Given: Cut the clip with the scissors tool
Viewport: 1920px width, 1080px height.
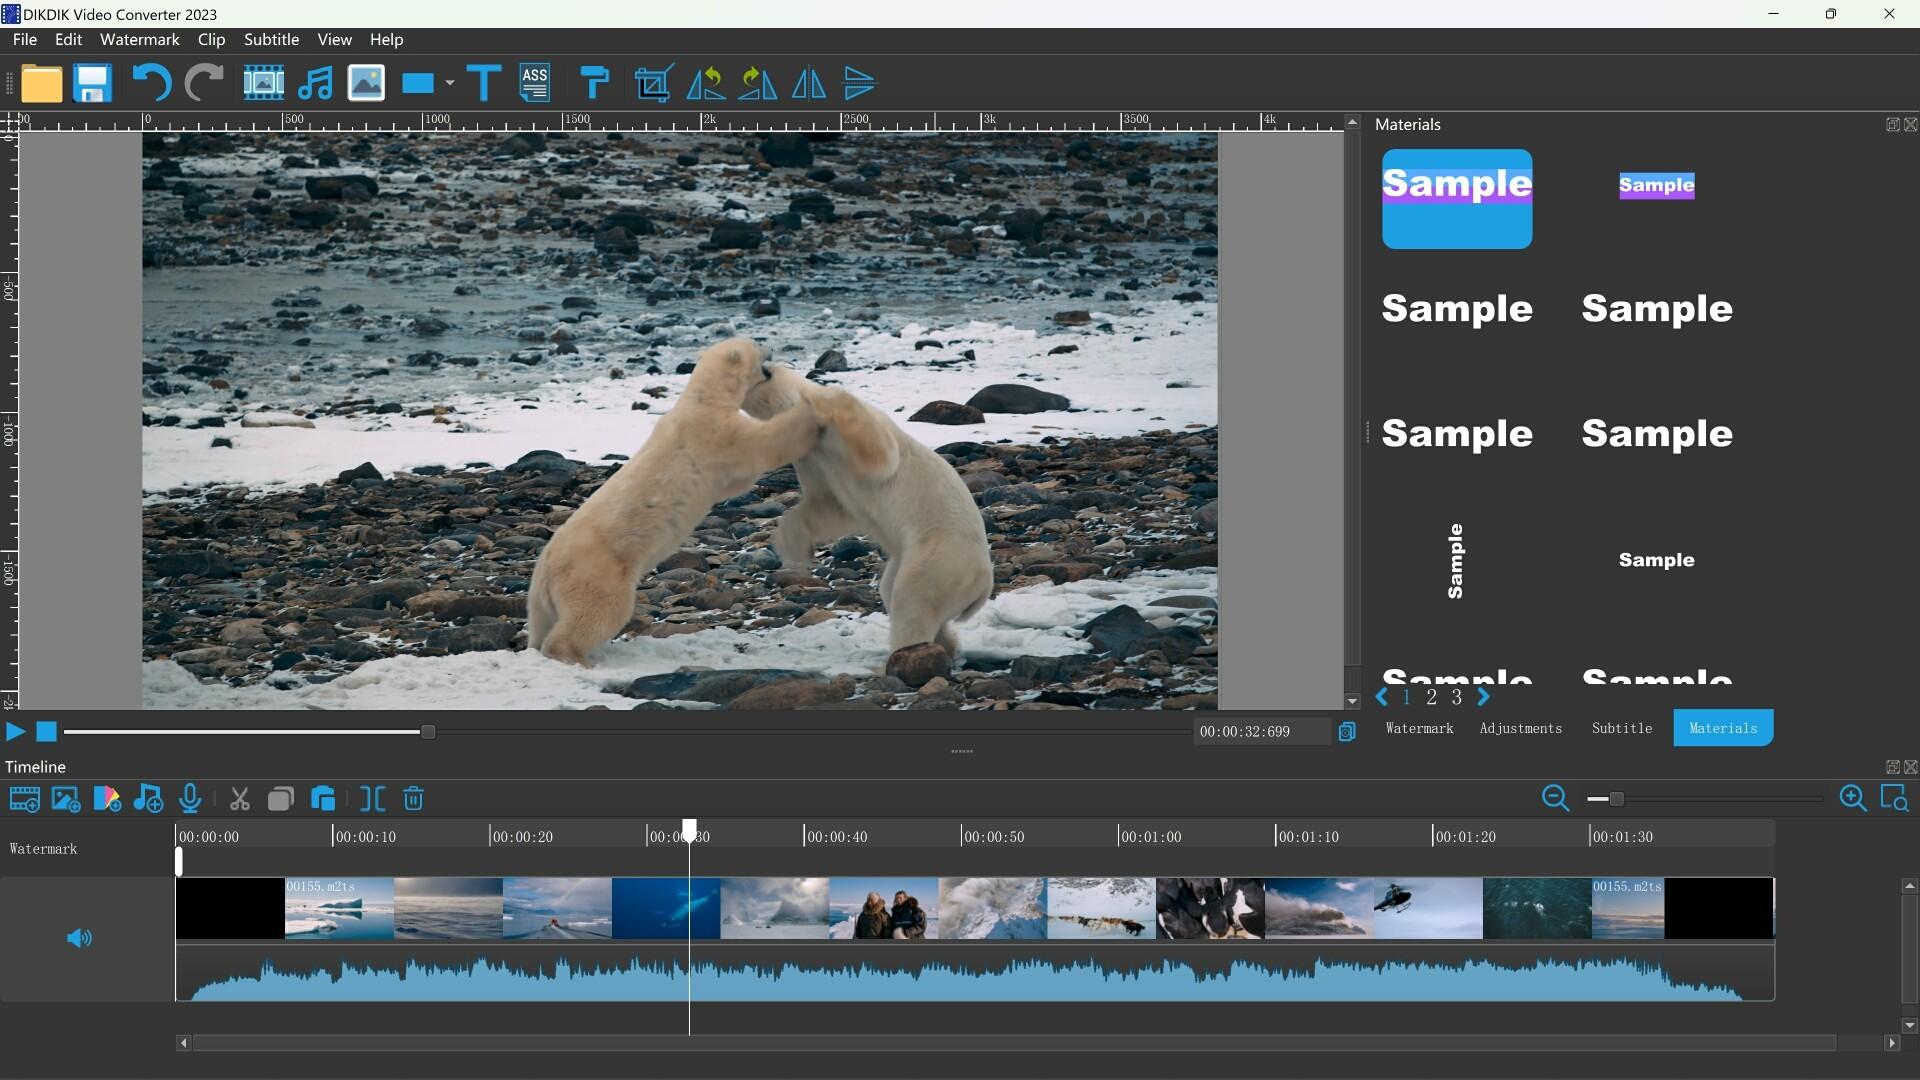Looking at the screenshot, I should [238, 798].
